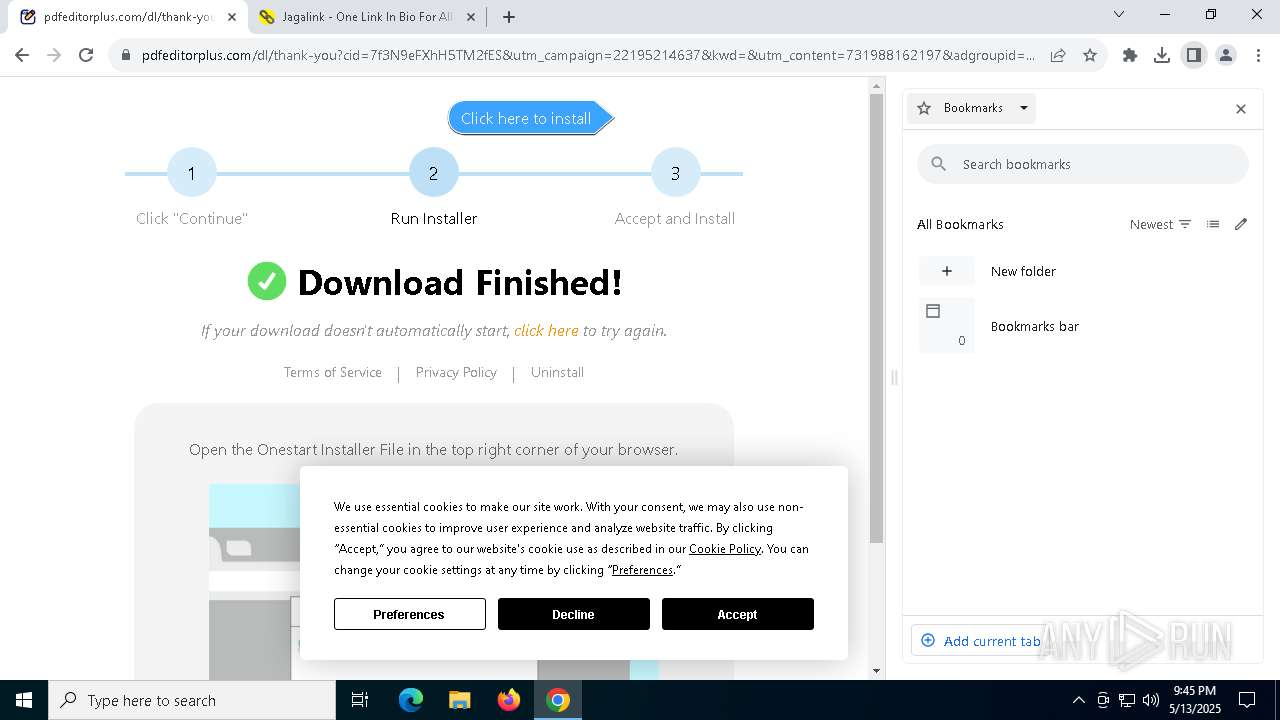Show hidden system tray icons
1280x720 pixels.
pos(1078,700)
